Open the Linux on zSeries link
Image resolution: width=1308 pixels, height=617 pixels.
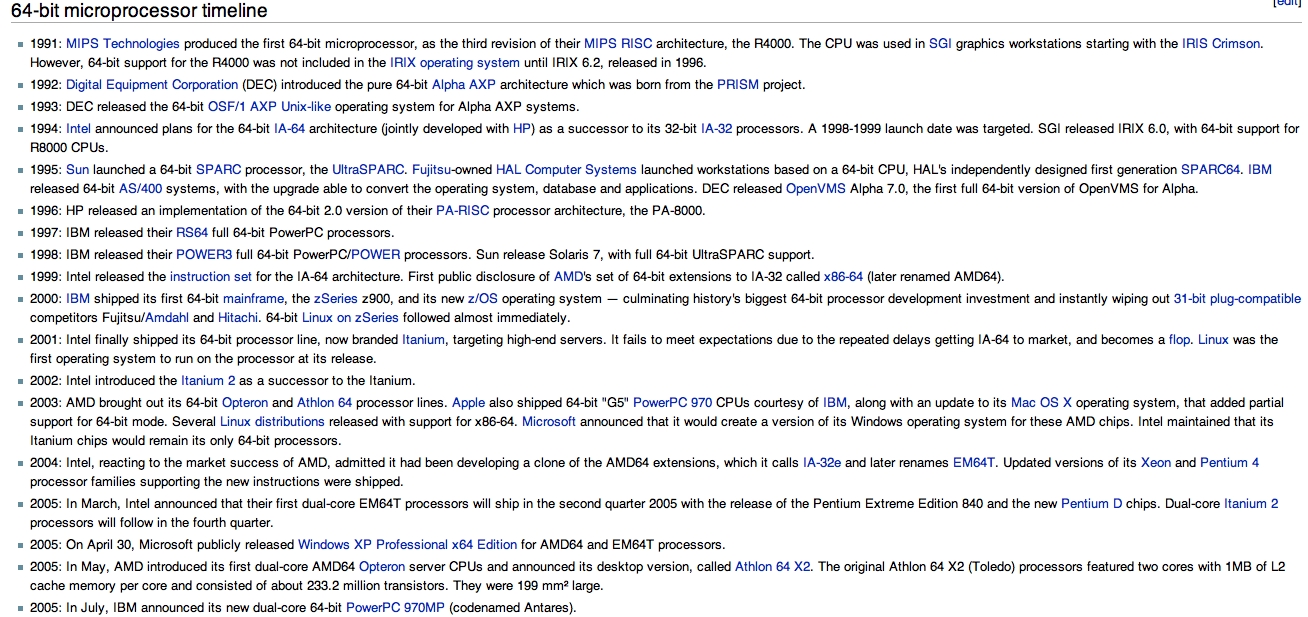350,318
